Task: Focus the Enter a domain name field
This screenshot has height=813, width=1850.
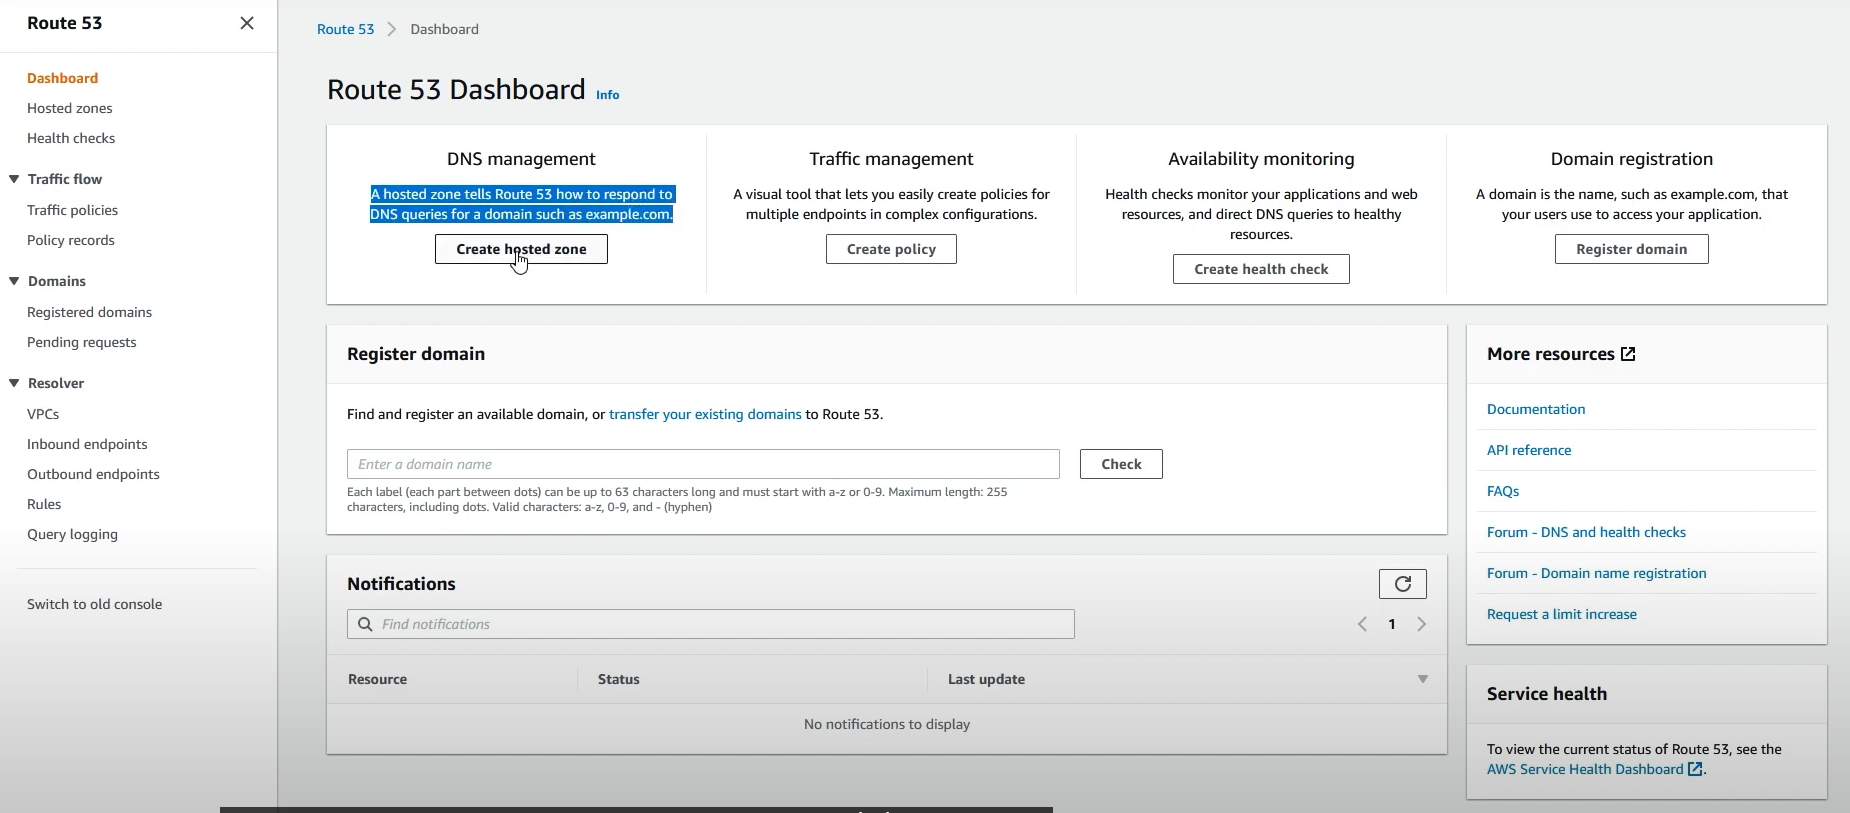Action: click(703, 464)
